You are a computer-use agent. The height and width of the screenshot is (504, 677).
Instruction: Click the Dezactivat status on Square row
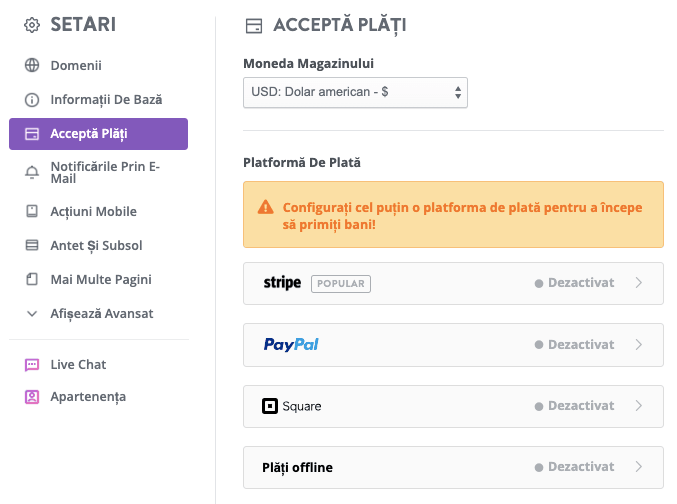(x=574, y=406)
